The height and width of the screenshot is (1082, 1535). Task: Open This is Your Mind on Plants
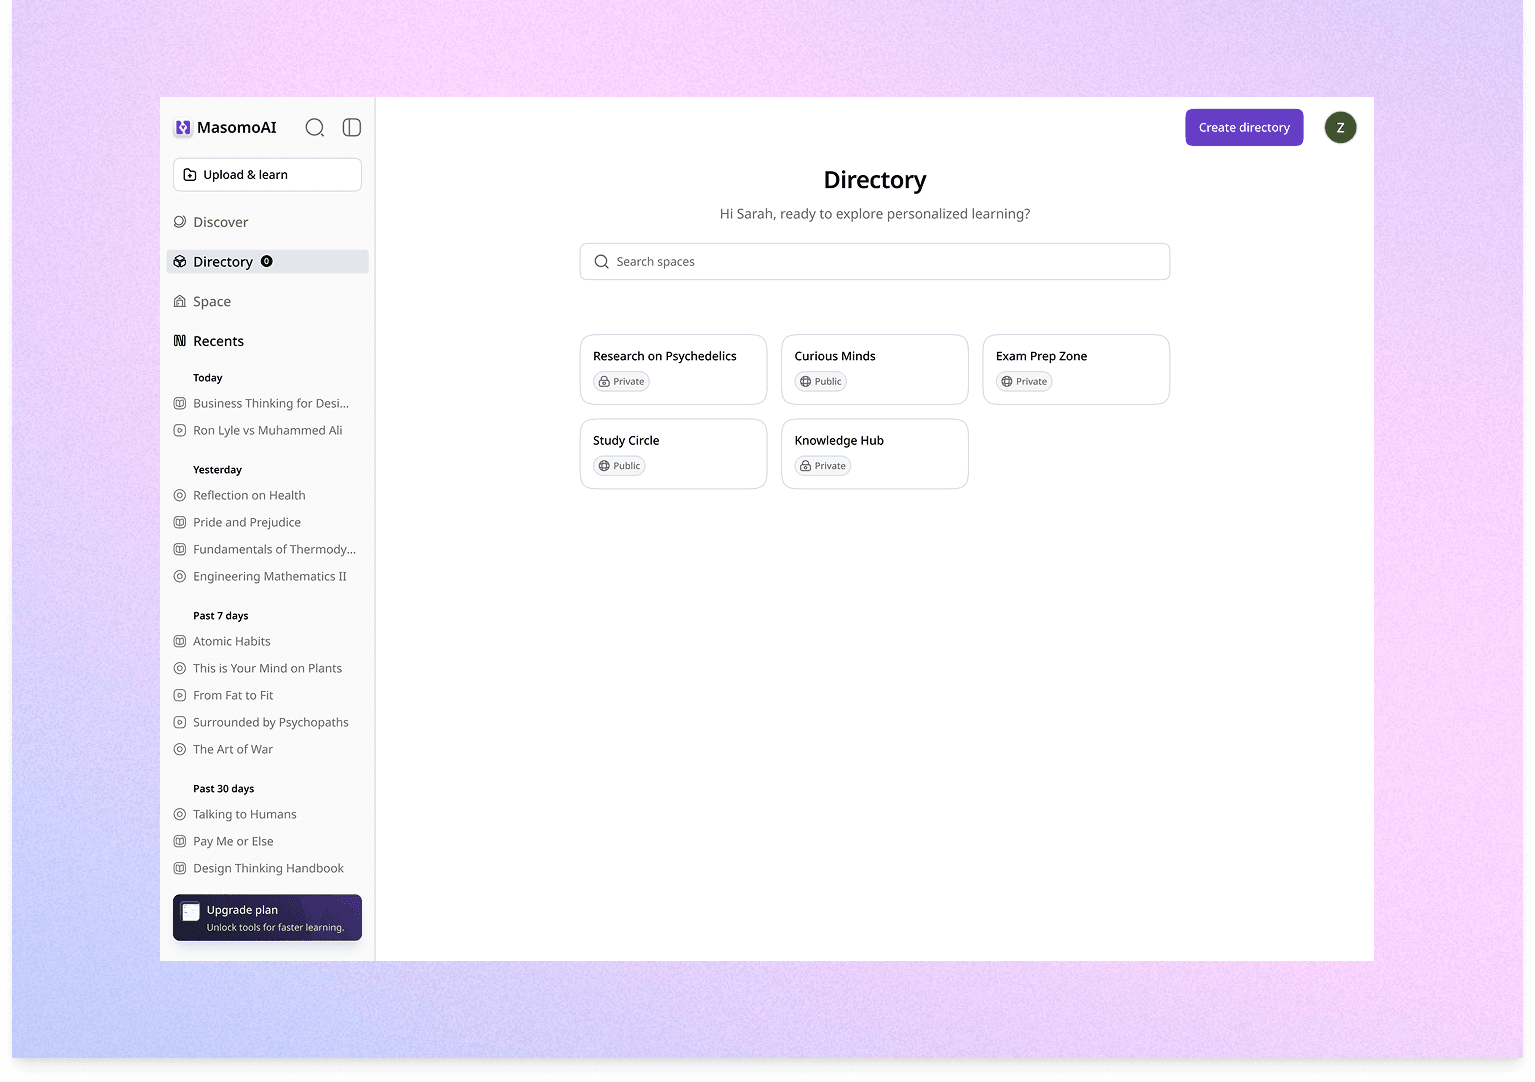(x=267, y=669)
